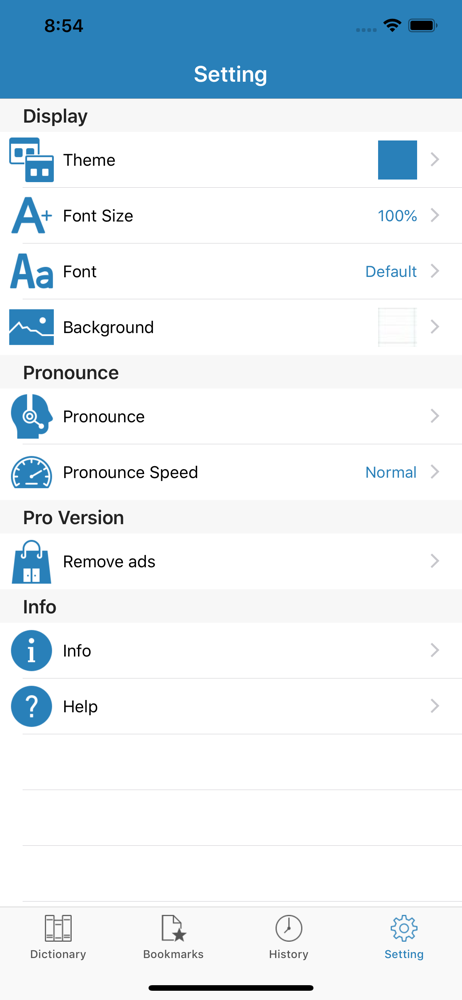Change the Default font value
Viewport: 462px width, 1000px height.
(391, 272)
